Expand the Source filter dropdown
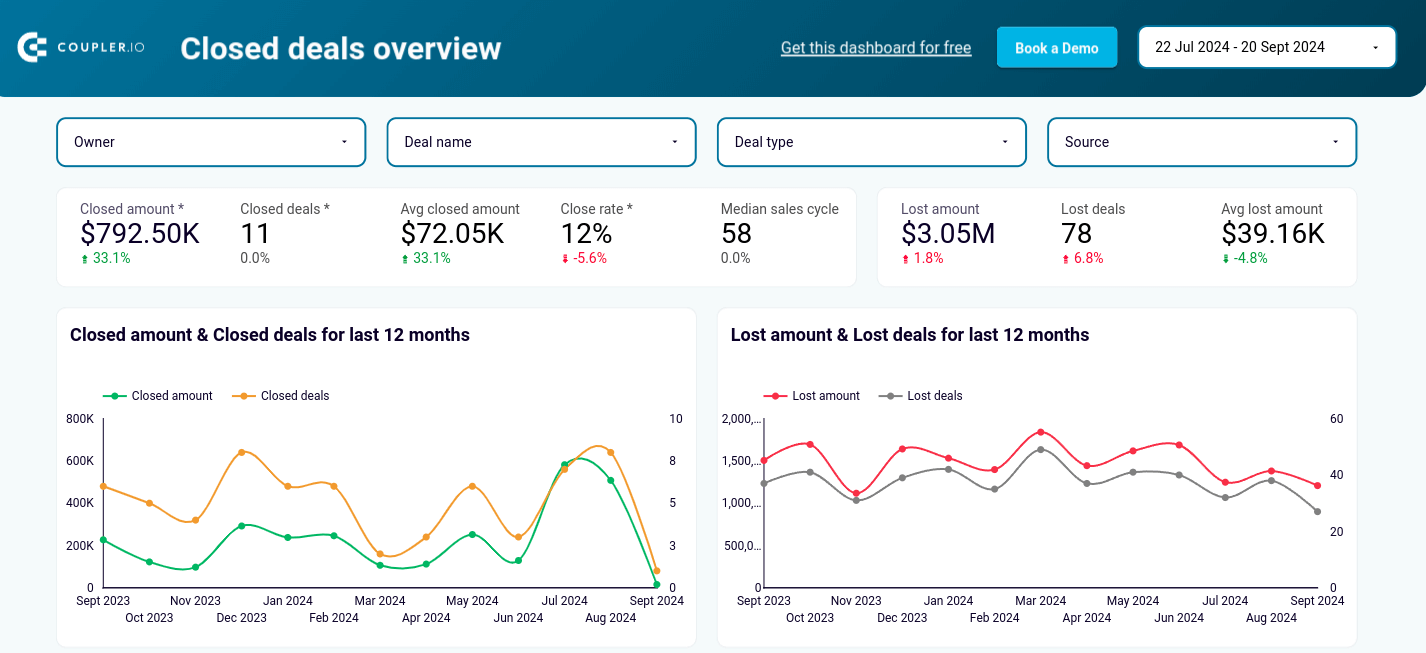The width and height of the screenshot is (1426, 653). [1202, 142]
